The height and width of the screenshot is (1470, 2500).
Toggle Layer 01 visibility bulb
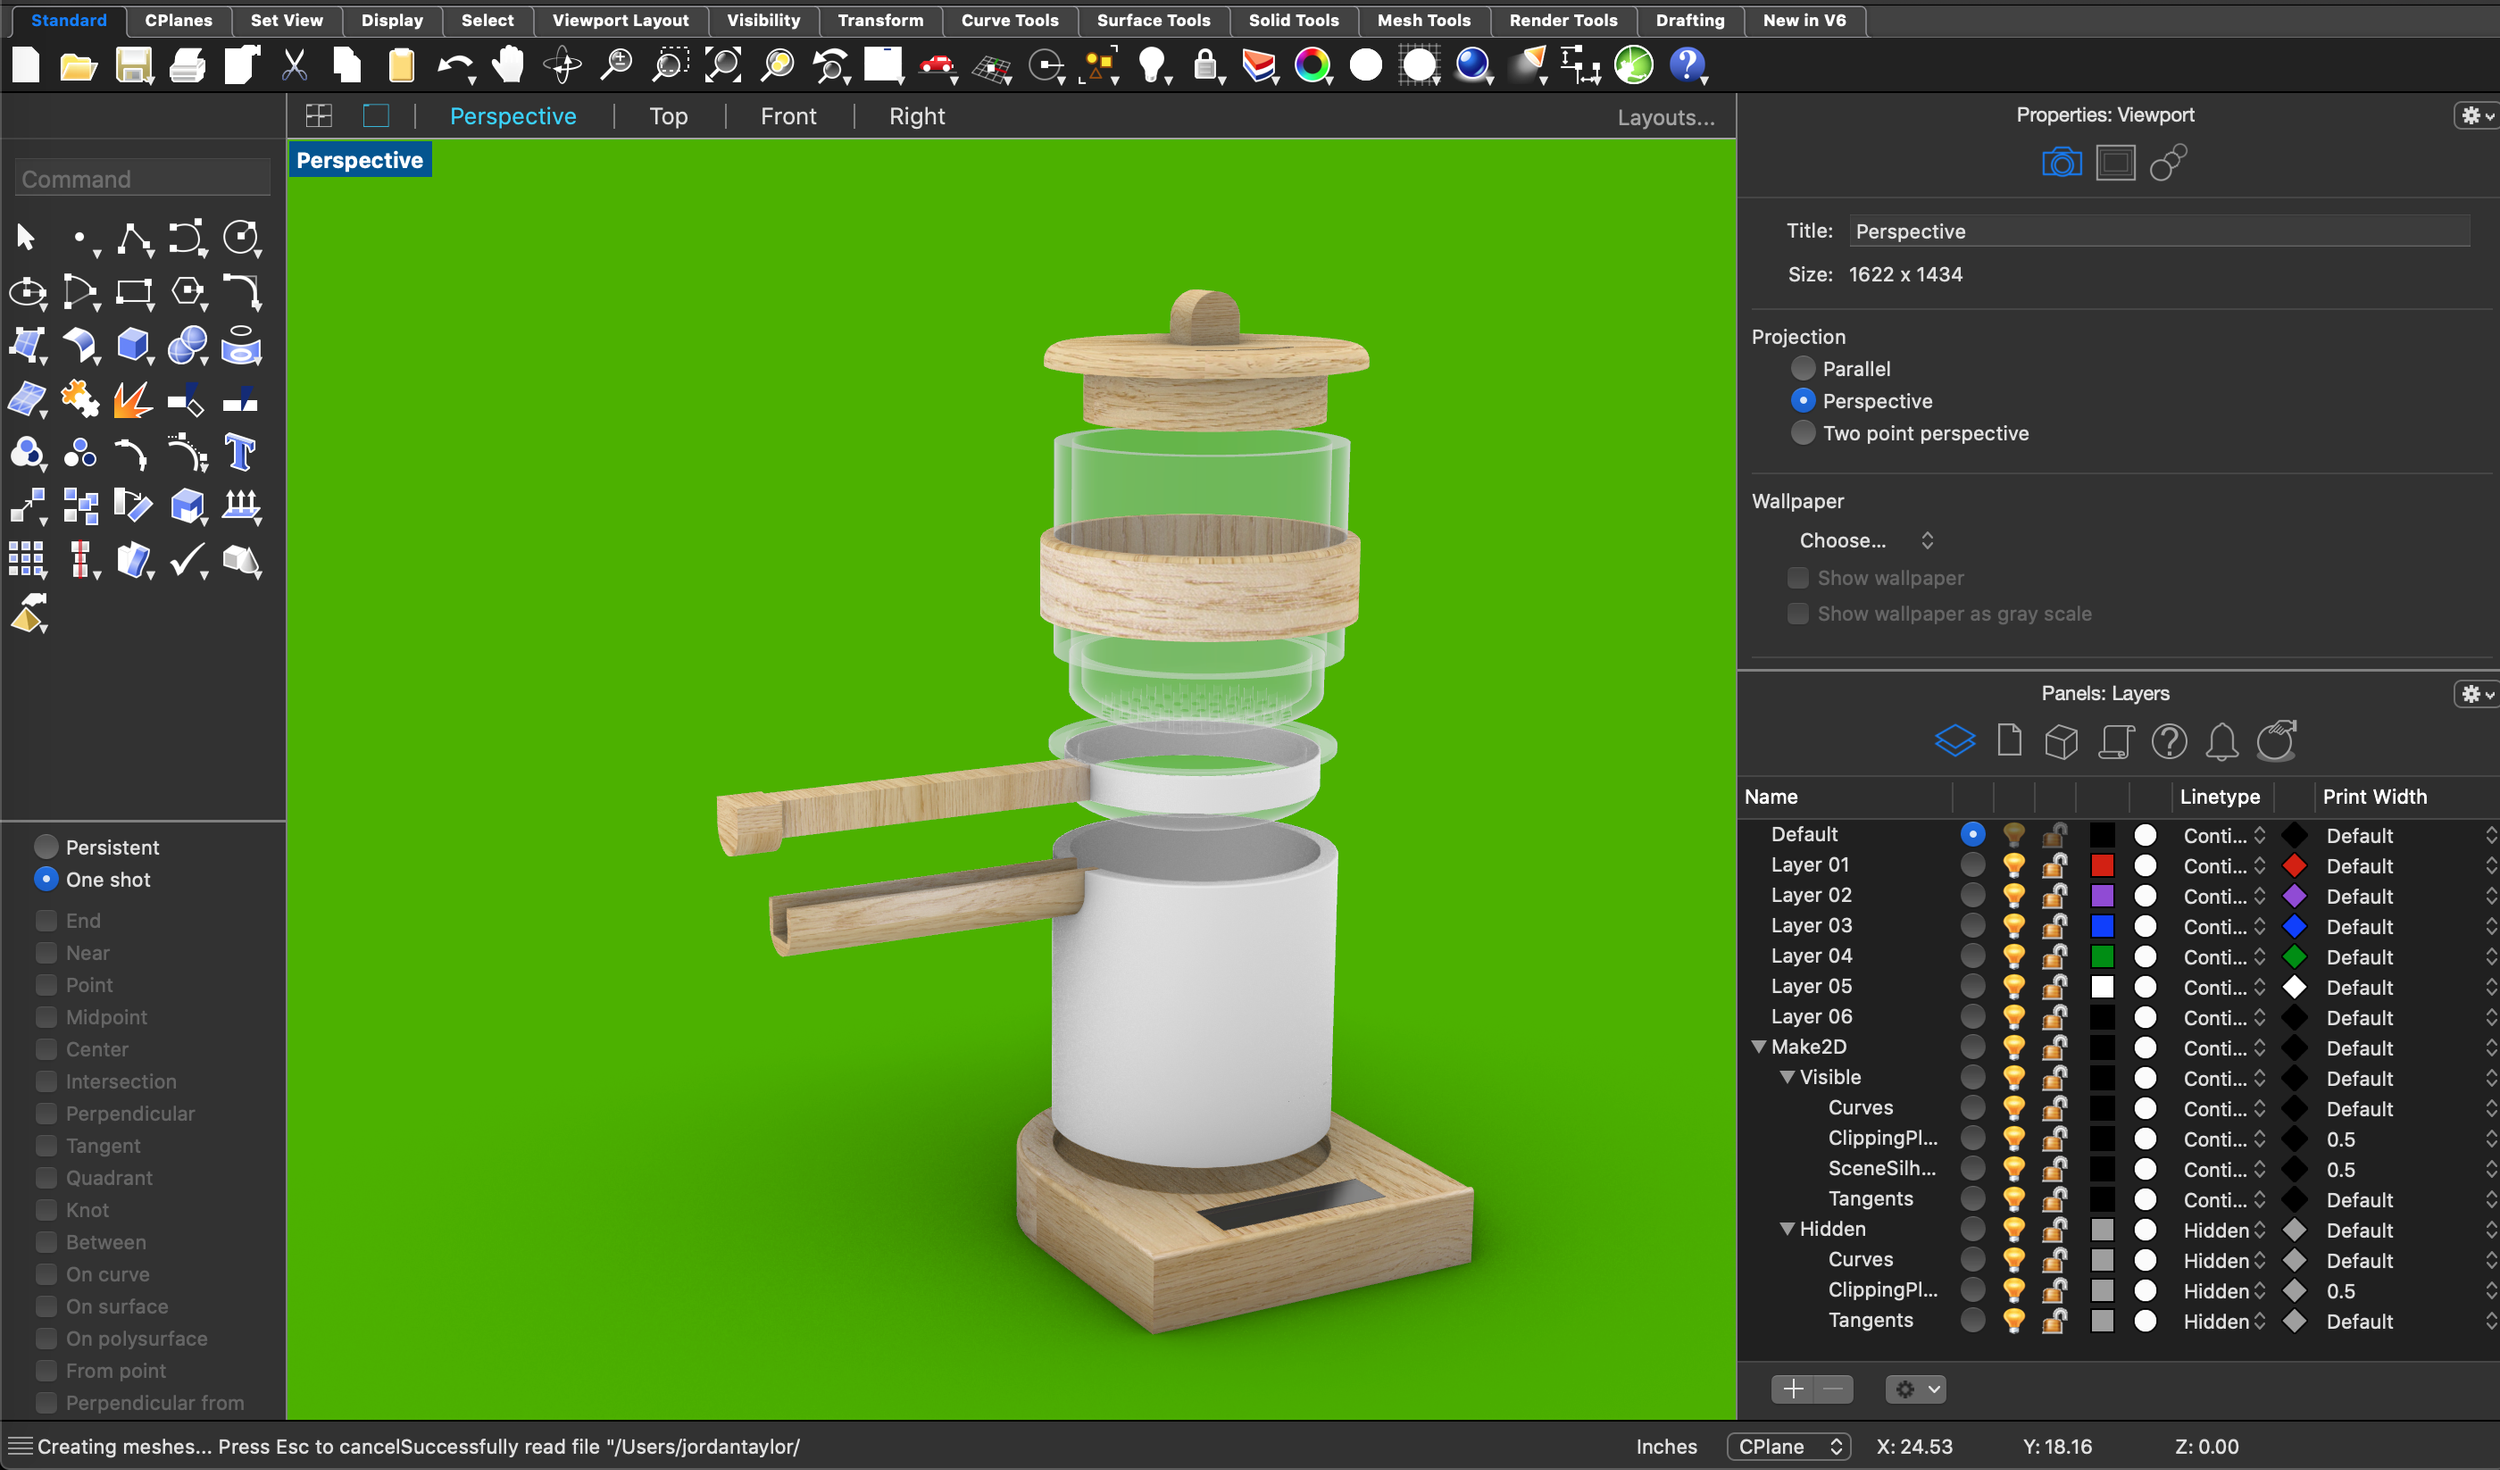click(x=2013, y=865)
